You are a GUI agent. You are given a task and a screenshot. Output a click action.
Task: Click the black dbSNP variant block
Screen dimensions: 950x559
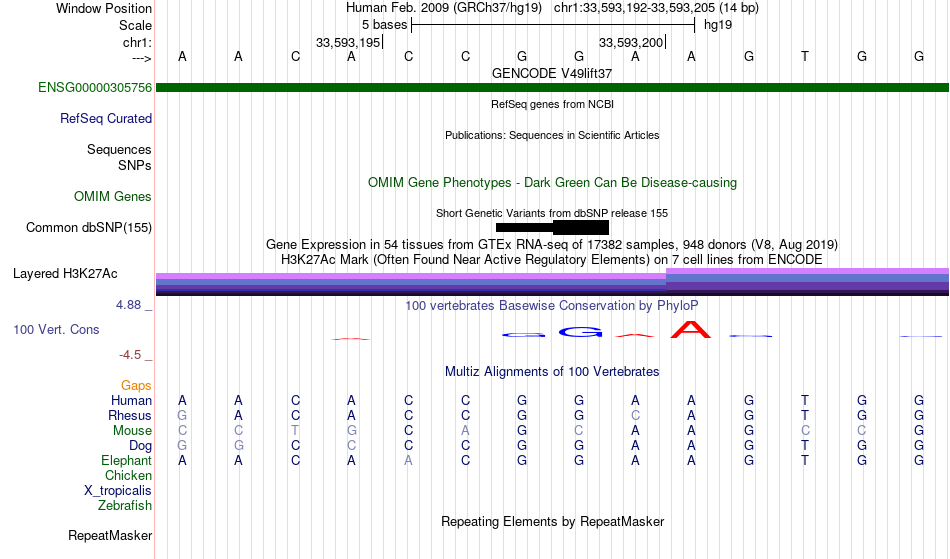[553, 227]
